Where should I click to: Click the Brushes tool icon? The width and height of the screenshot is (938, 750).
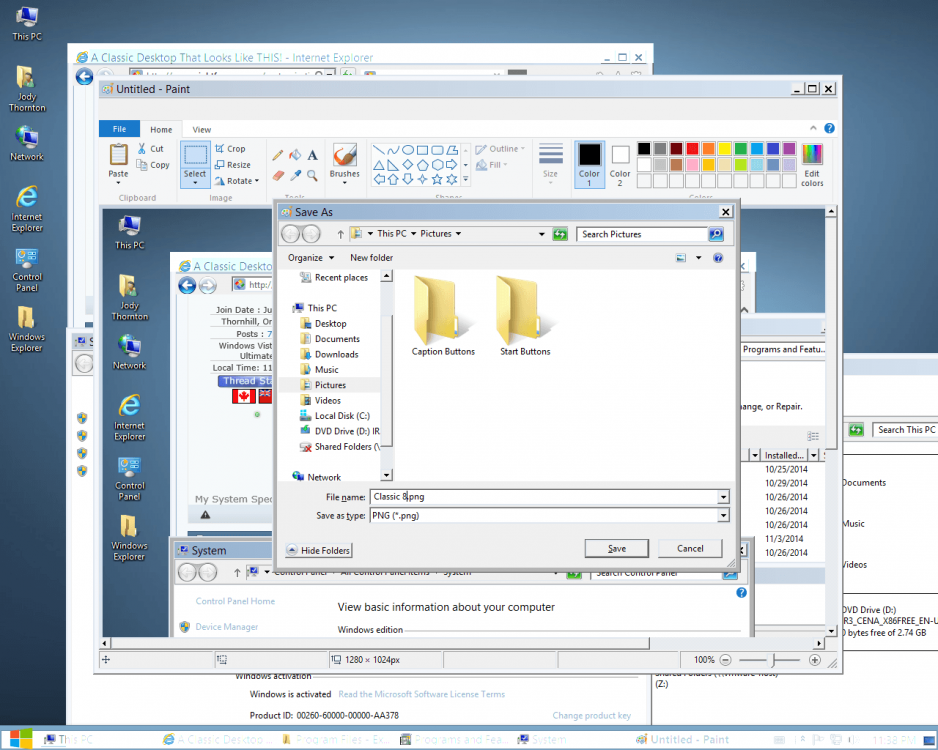click(345, 154)
